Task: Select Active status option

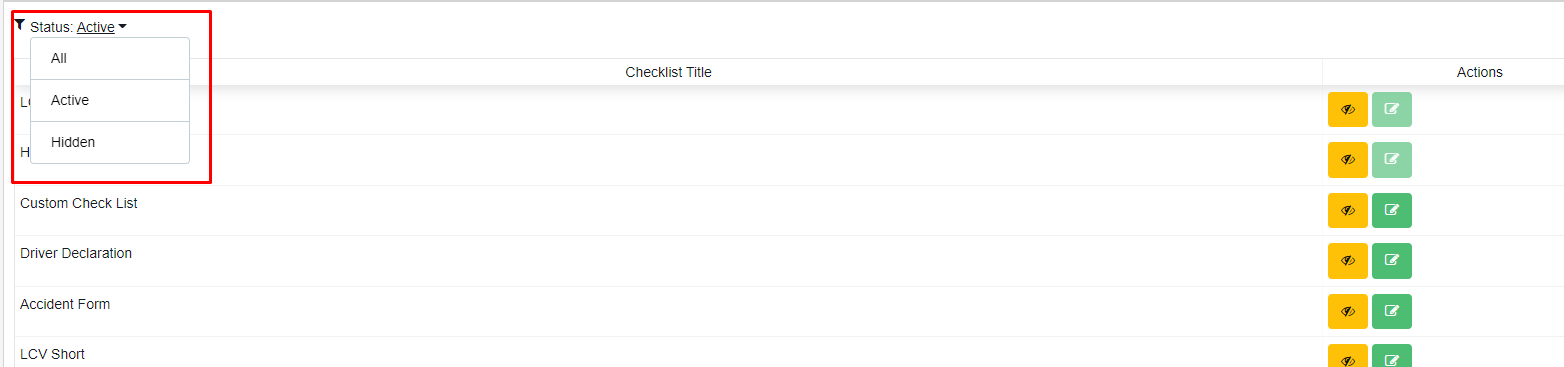Action: [x=110, y=101]
